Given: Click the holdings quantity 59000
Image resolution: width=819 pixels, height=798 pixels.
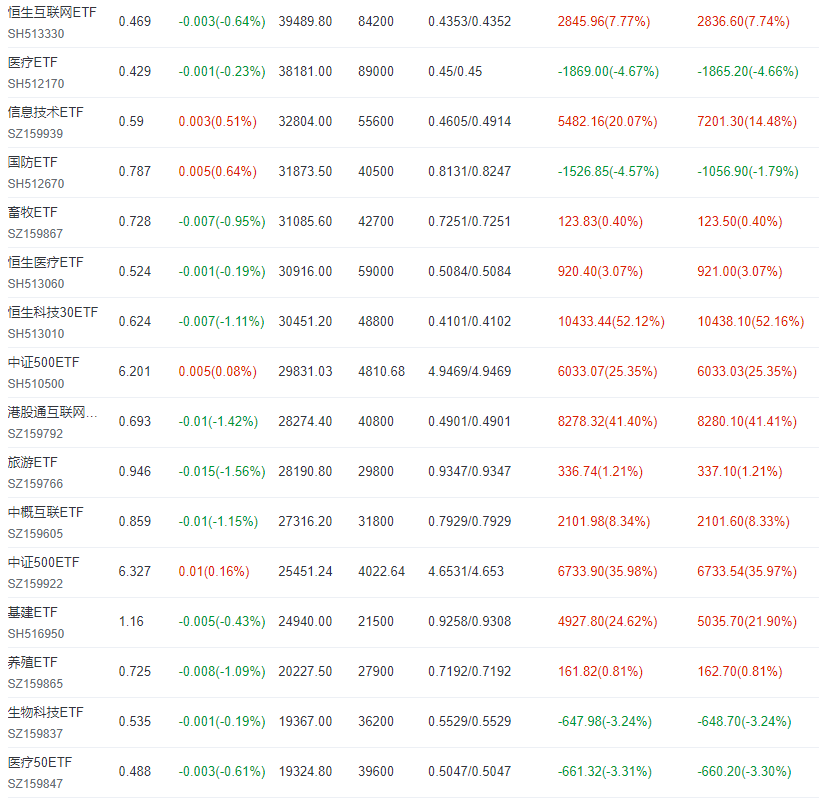Looking at the screenshot, I should click(376, 272).
